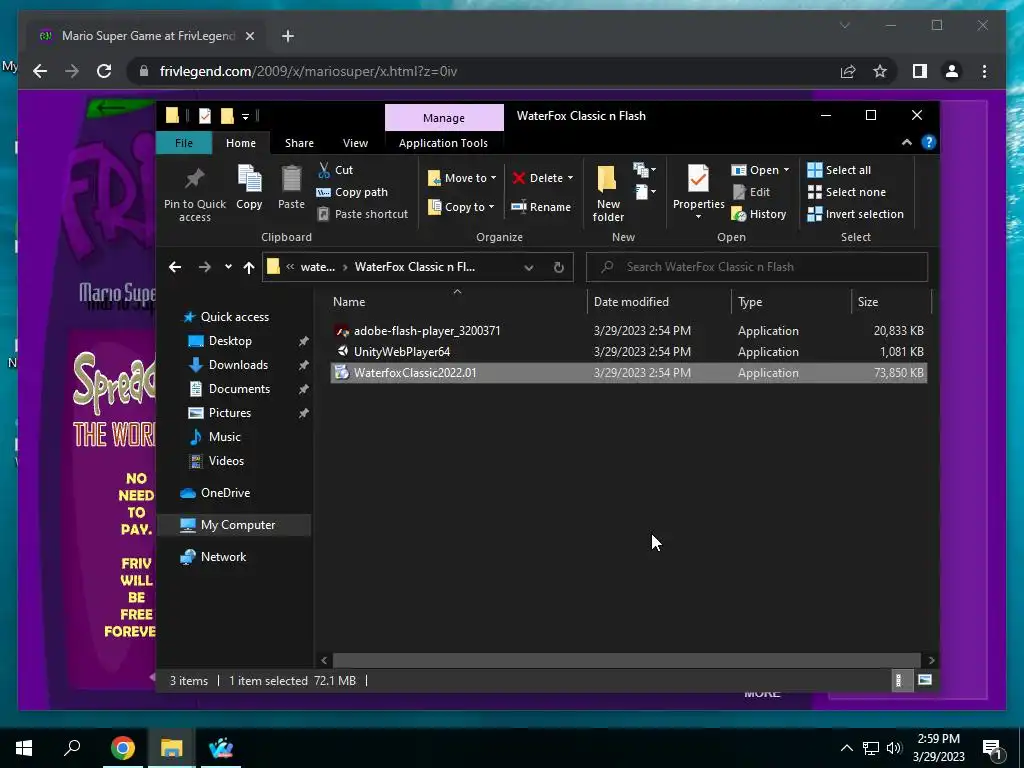Click Paste shortcut in the ribbon
The height and width of the screenshot is (768, 1024).
pos(363,214)
